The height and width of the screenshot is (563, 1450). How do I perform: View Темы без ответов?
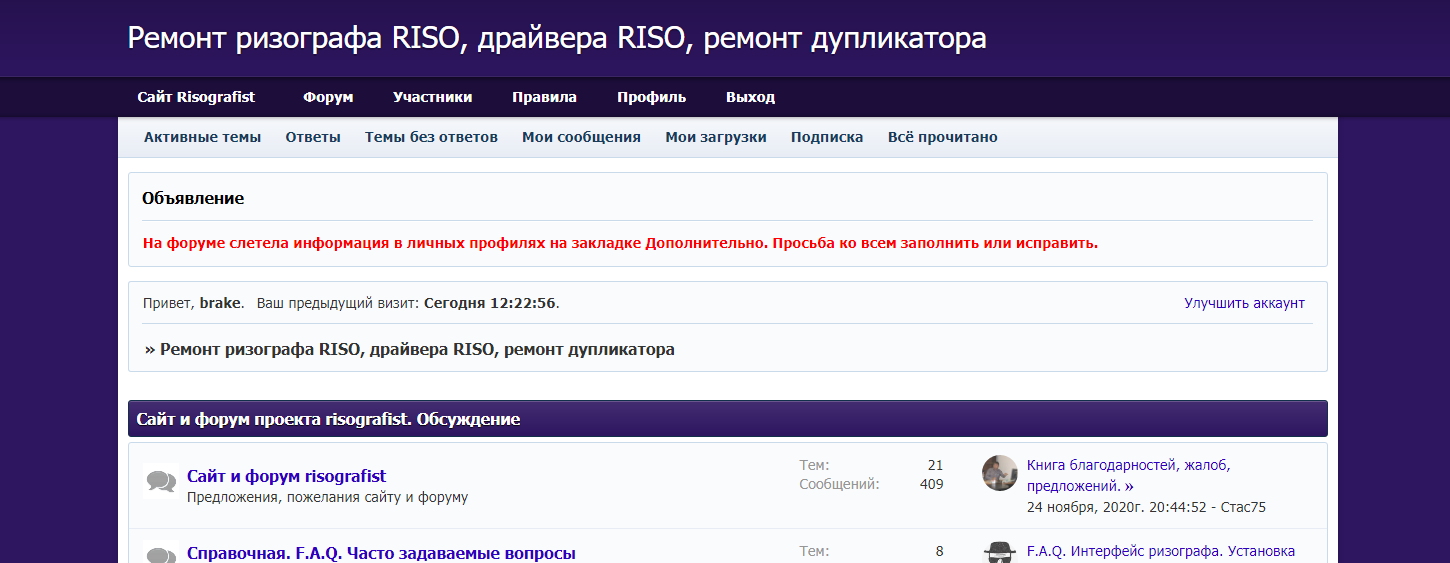[x=431, y=137]
